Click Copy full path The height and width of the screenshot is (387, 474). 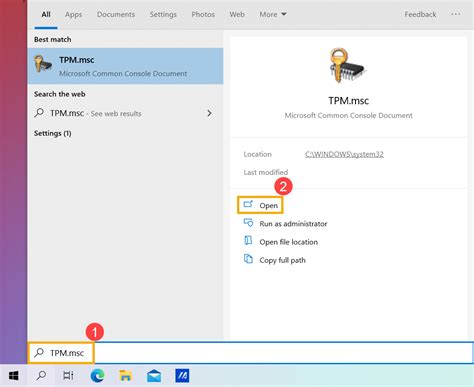(275, 260)
